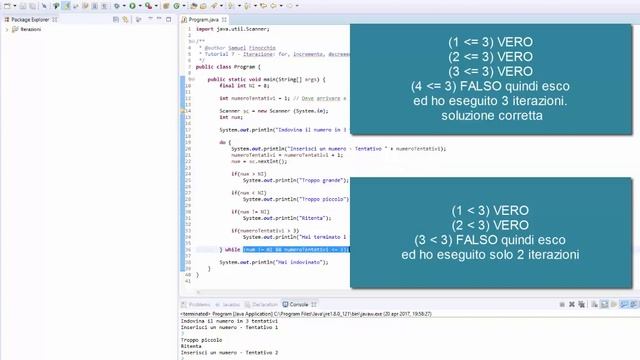Click the Display Selected Console icon
This screenshot has width=640, height=360.
coord(633,304)
